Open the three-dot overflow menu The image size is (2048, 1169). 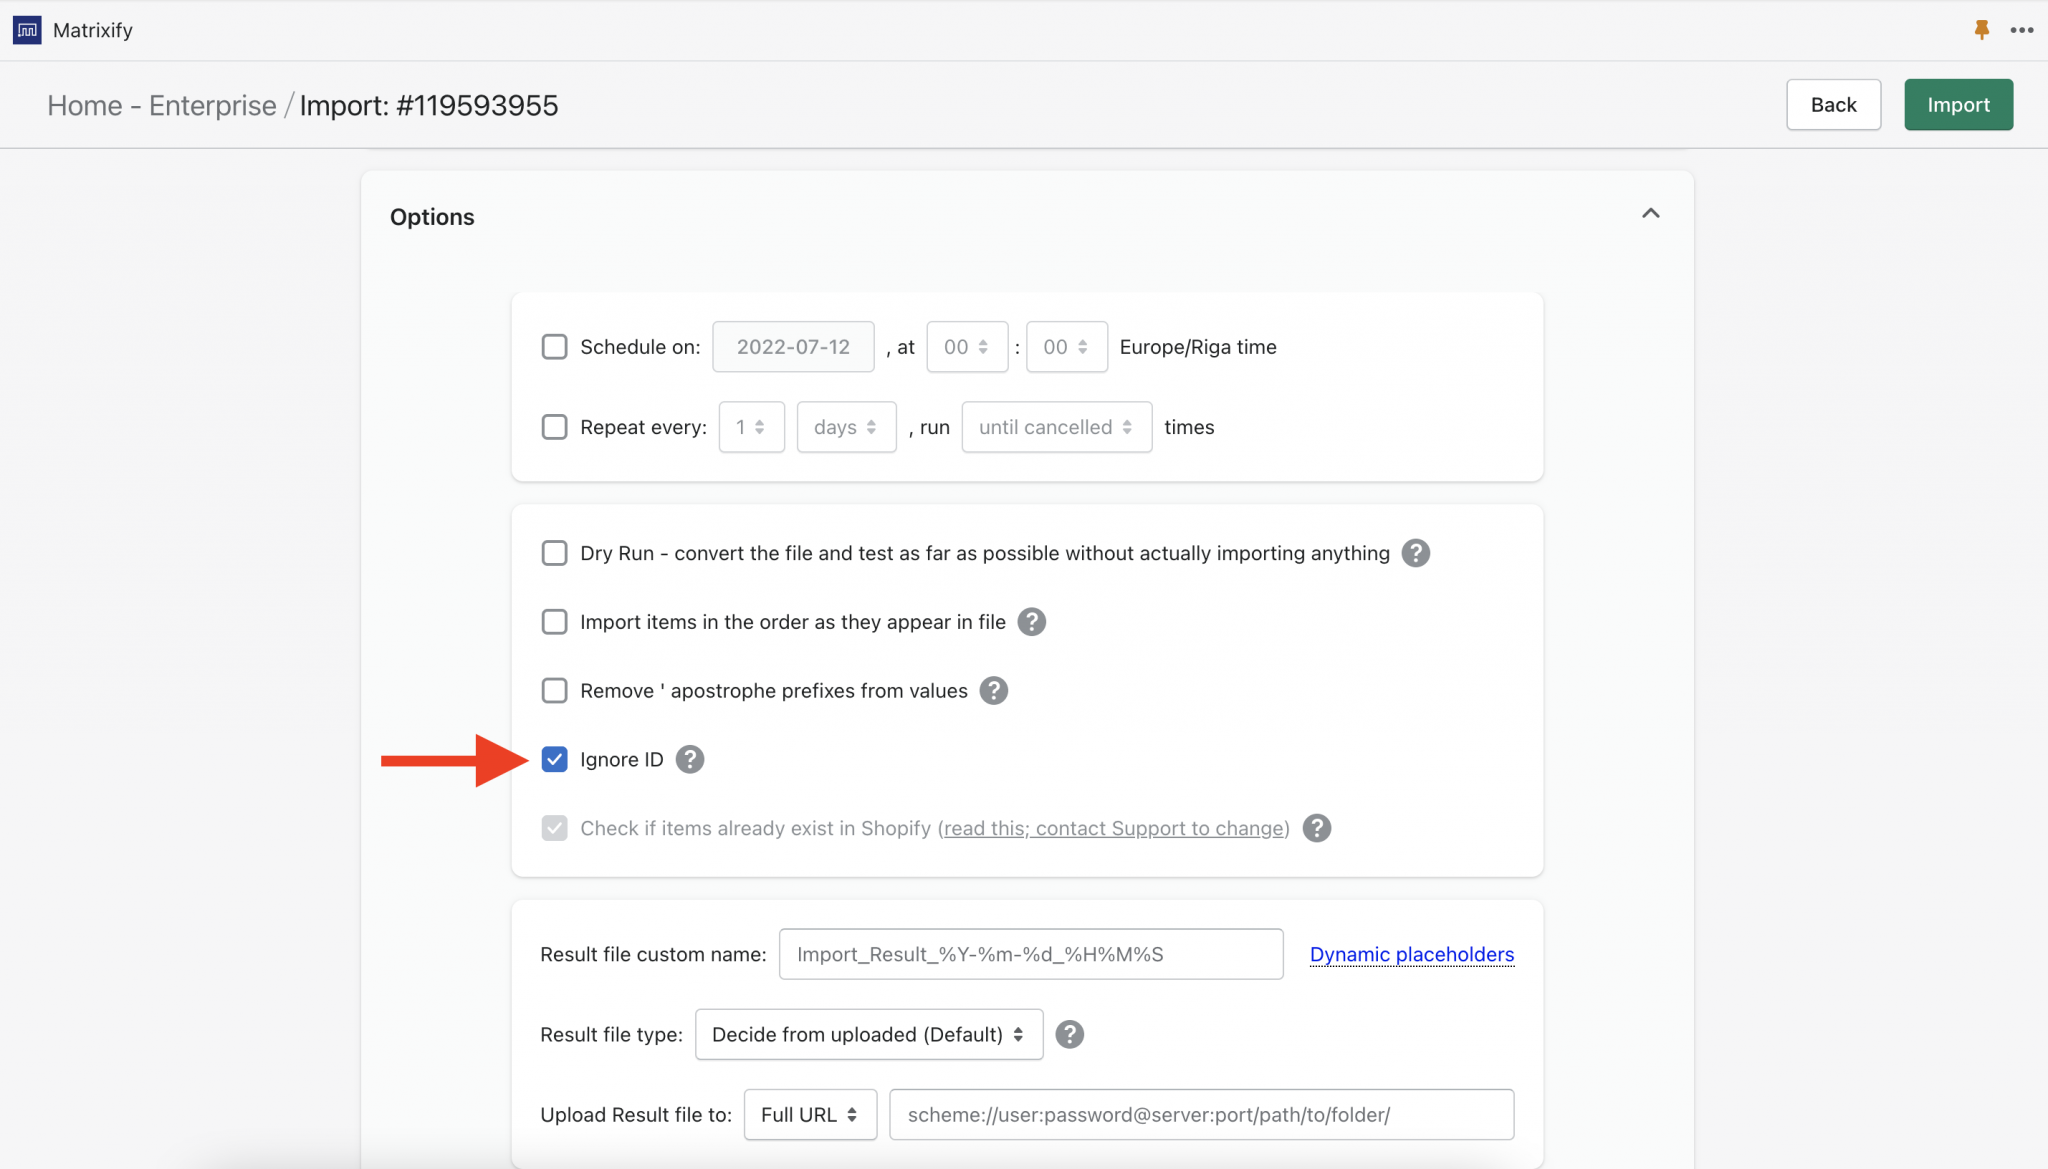[2023, 30]
